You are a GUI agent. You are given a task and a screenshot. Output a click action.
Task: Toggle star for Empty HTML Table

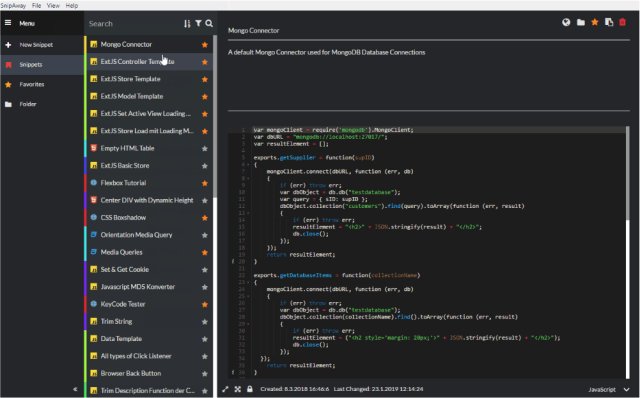click(205, 149)
